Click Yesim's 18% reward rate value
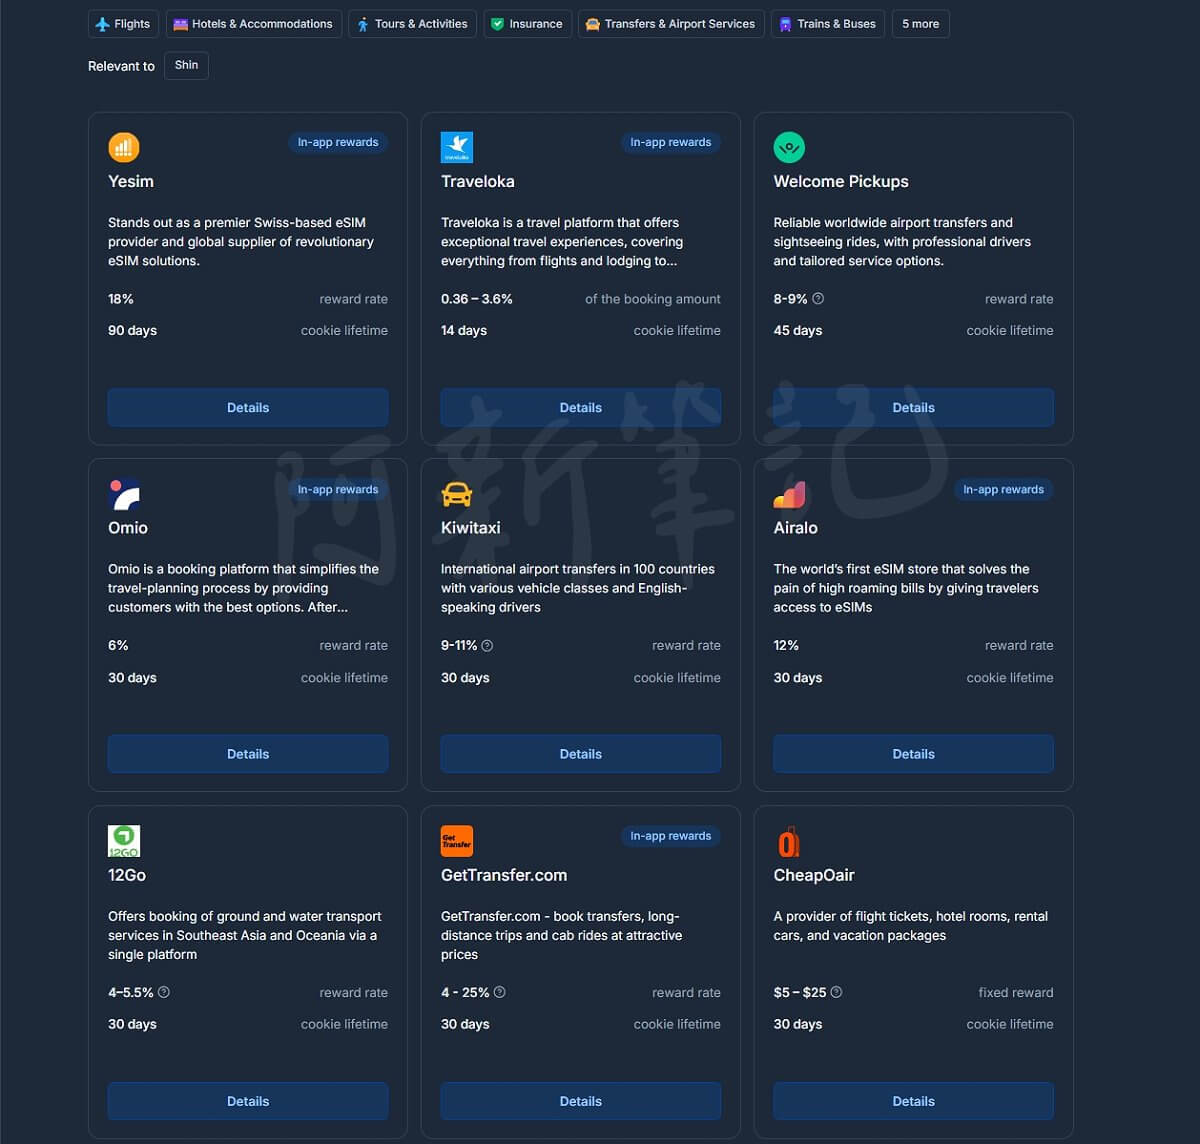 (x=121, y=299)
